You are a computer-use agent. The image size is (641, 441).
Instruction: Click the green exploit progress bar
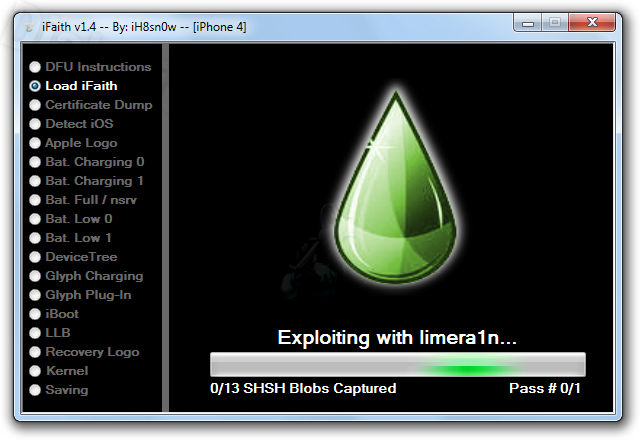click(398, 364)
